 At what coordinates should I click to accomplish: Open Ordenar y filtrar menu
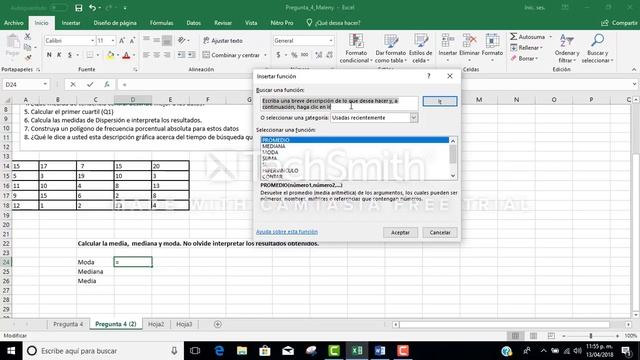567,48
